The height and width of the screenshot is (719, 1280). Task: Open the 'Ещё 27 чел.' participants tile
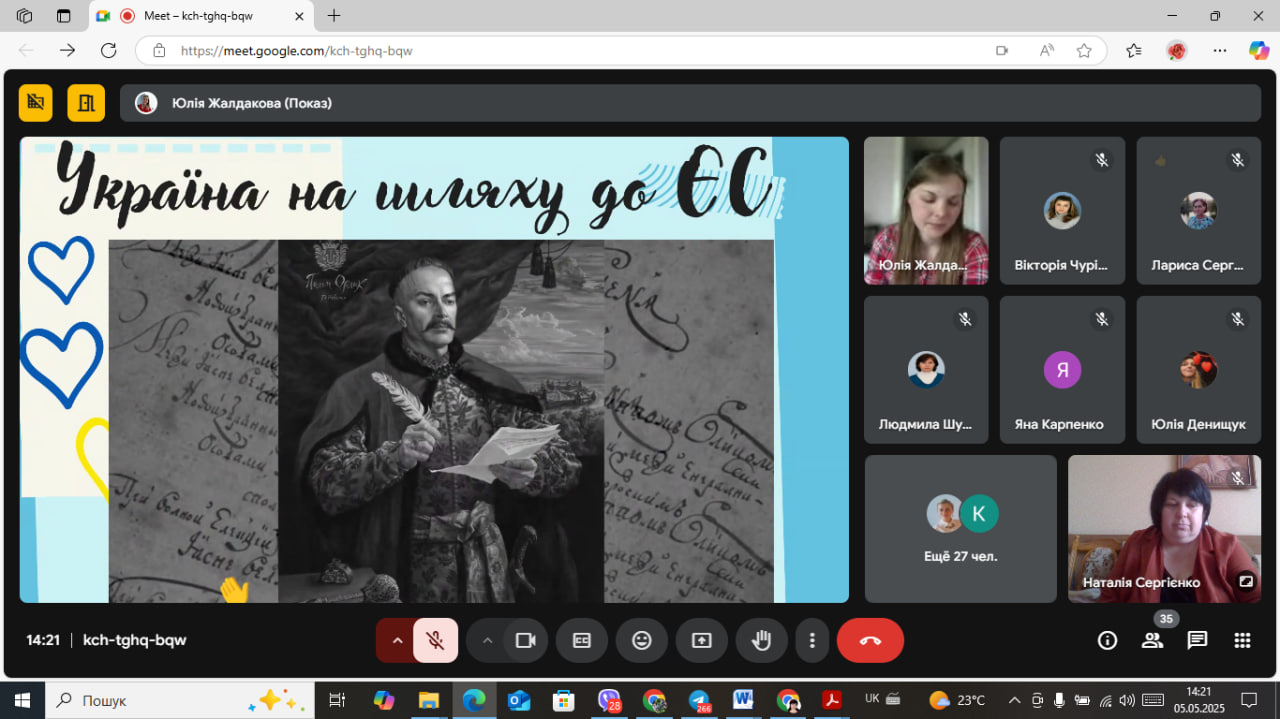coord(960,529)
